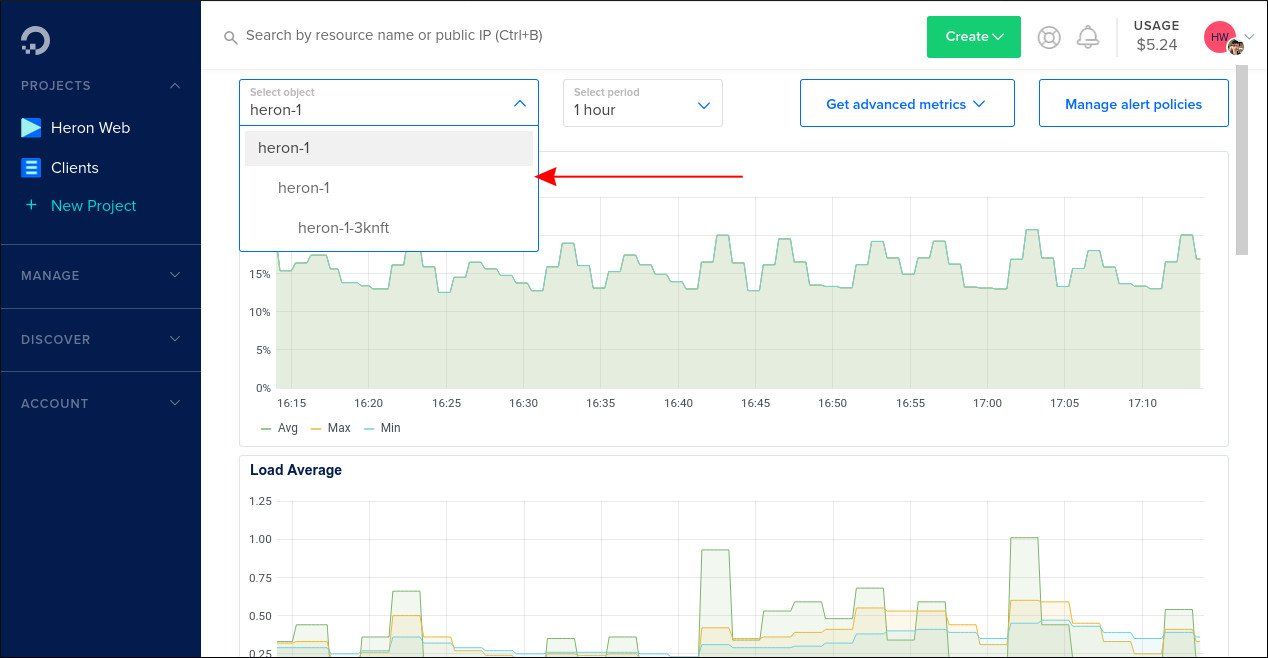Click the search magnifier icon
Screen dimensions: 1268x658
pyautogui.click(x=231, y=36)
